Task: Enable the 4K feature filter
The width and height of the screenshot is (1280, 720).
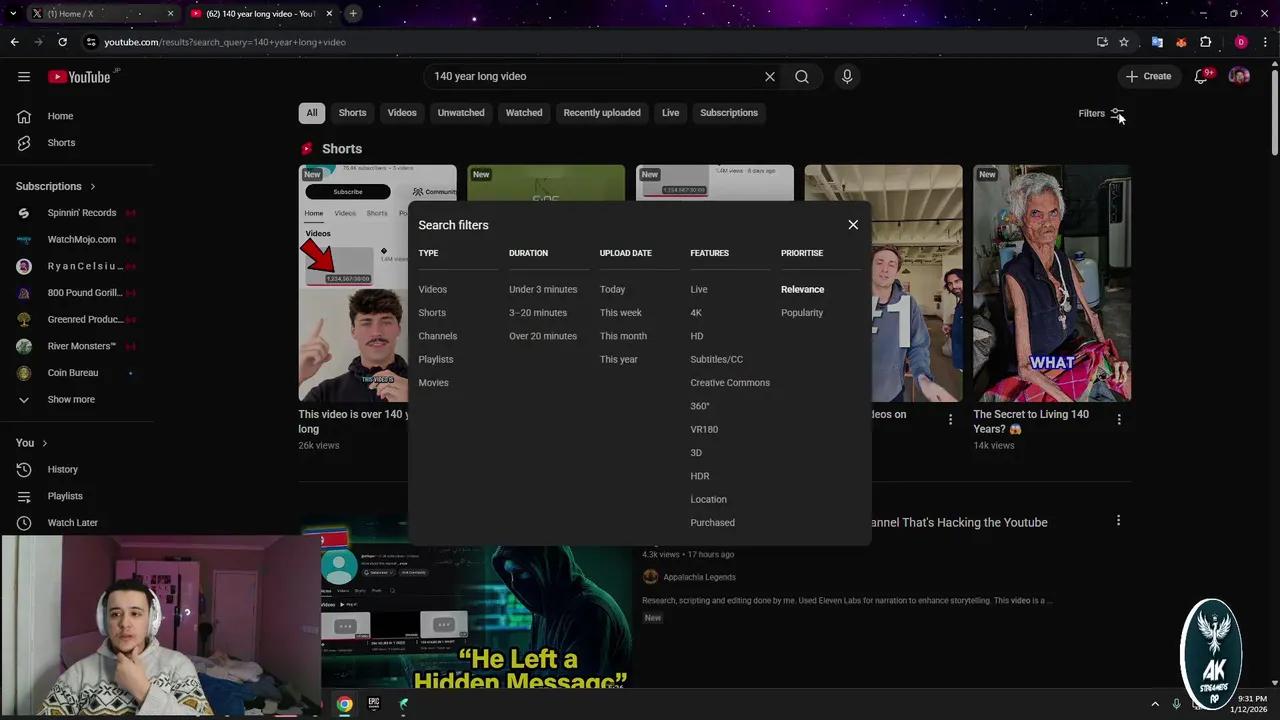Action: [x=696, y=313]
